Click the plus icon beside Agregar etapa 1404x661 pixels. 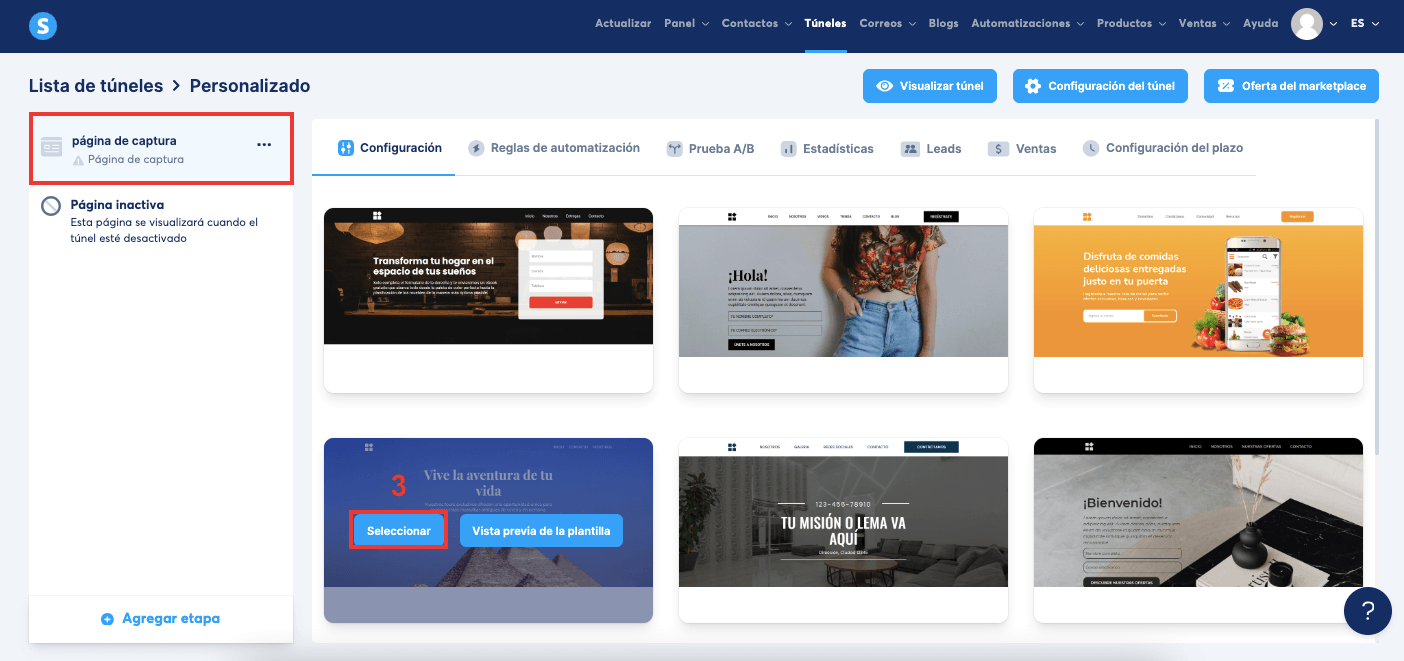click(x=108, y=619)
